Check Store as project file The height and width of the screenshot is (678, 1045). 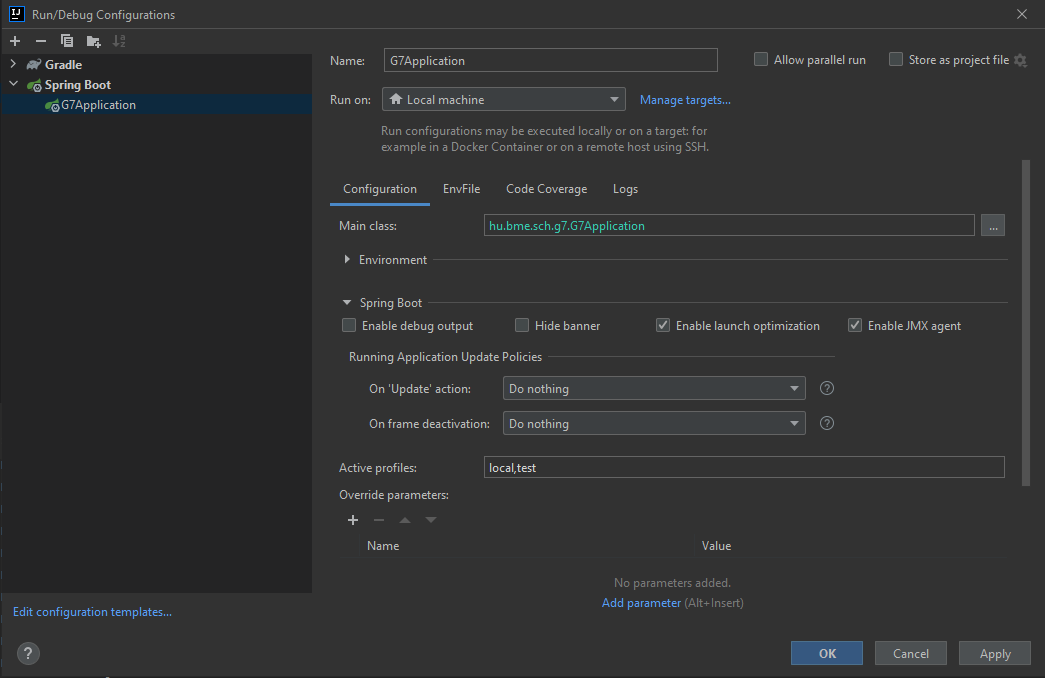(896, 59)
